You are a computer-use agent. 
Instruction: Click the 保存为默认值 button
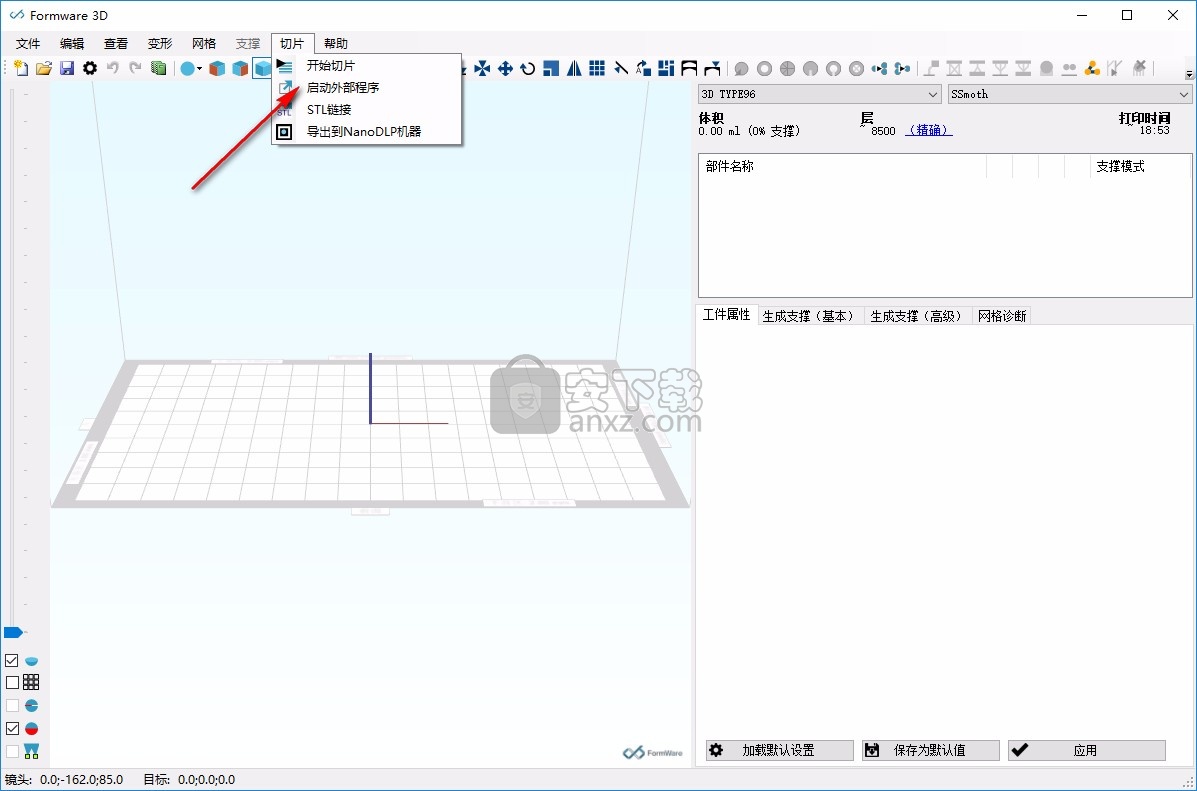931,751
